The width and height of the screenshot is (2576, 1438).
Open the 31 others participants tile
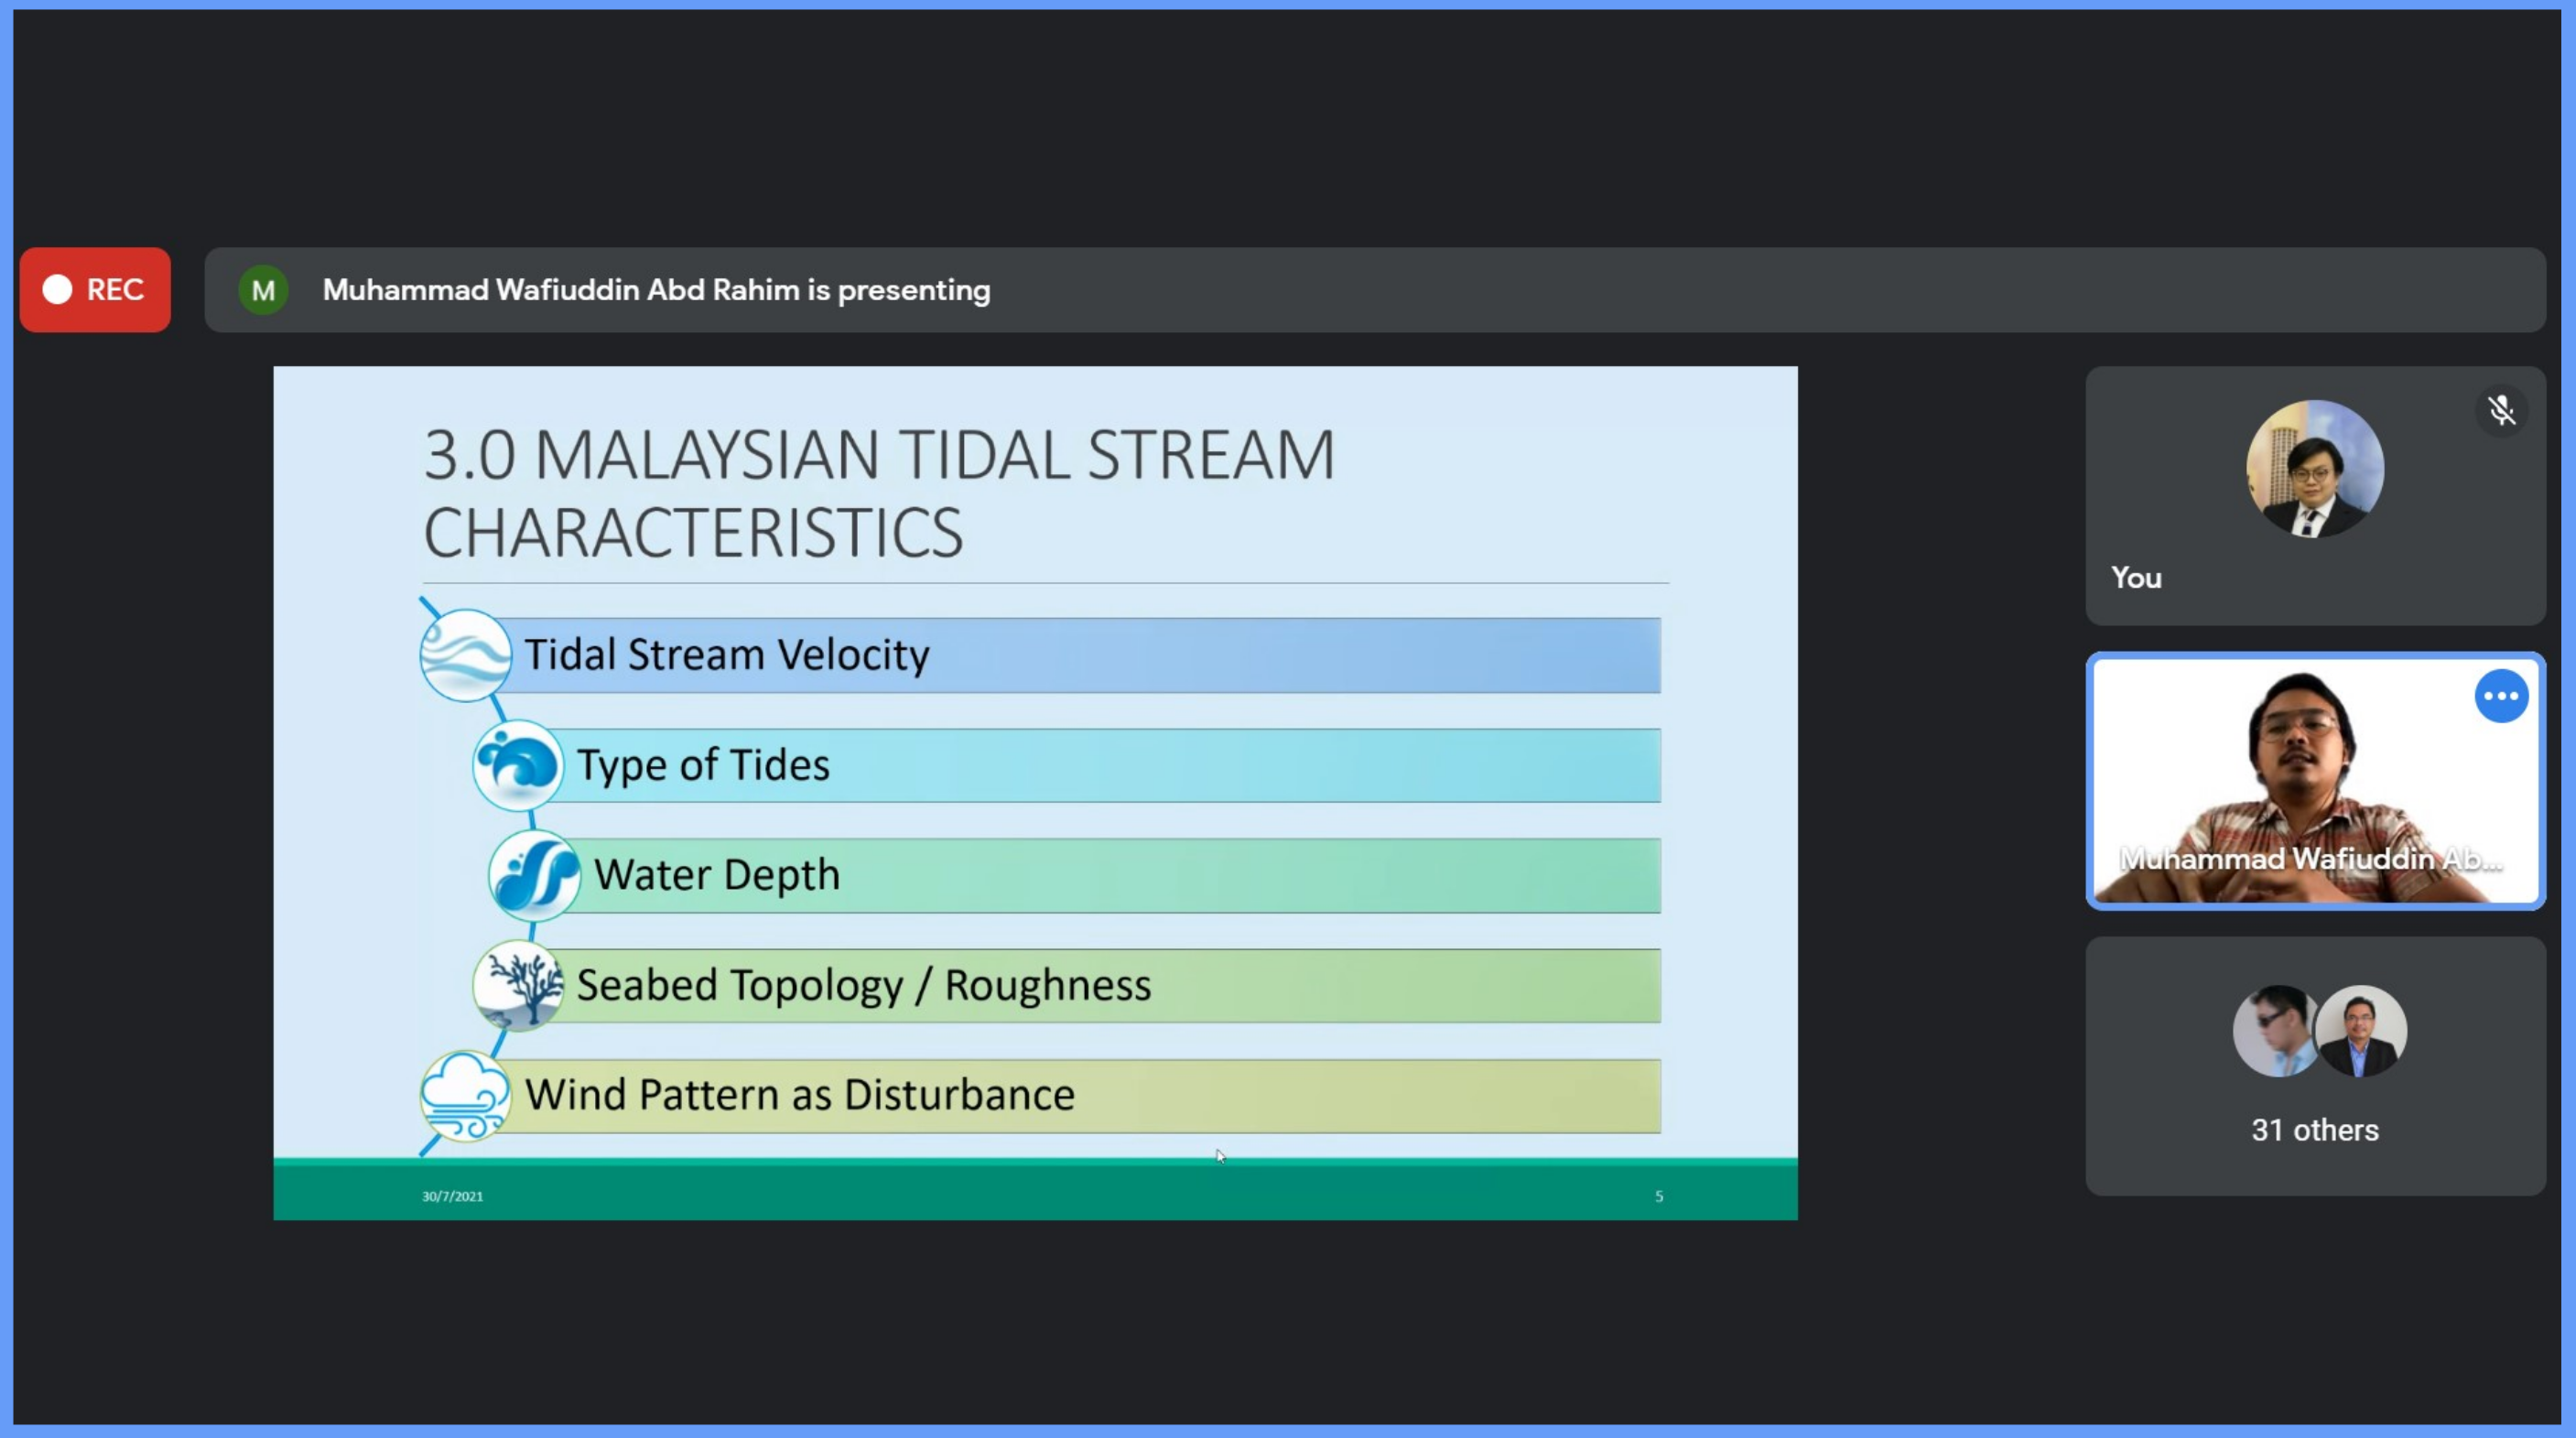(2314, 1129)
